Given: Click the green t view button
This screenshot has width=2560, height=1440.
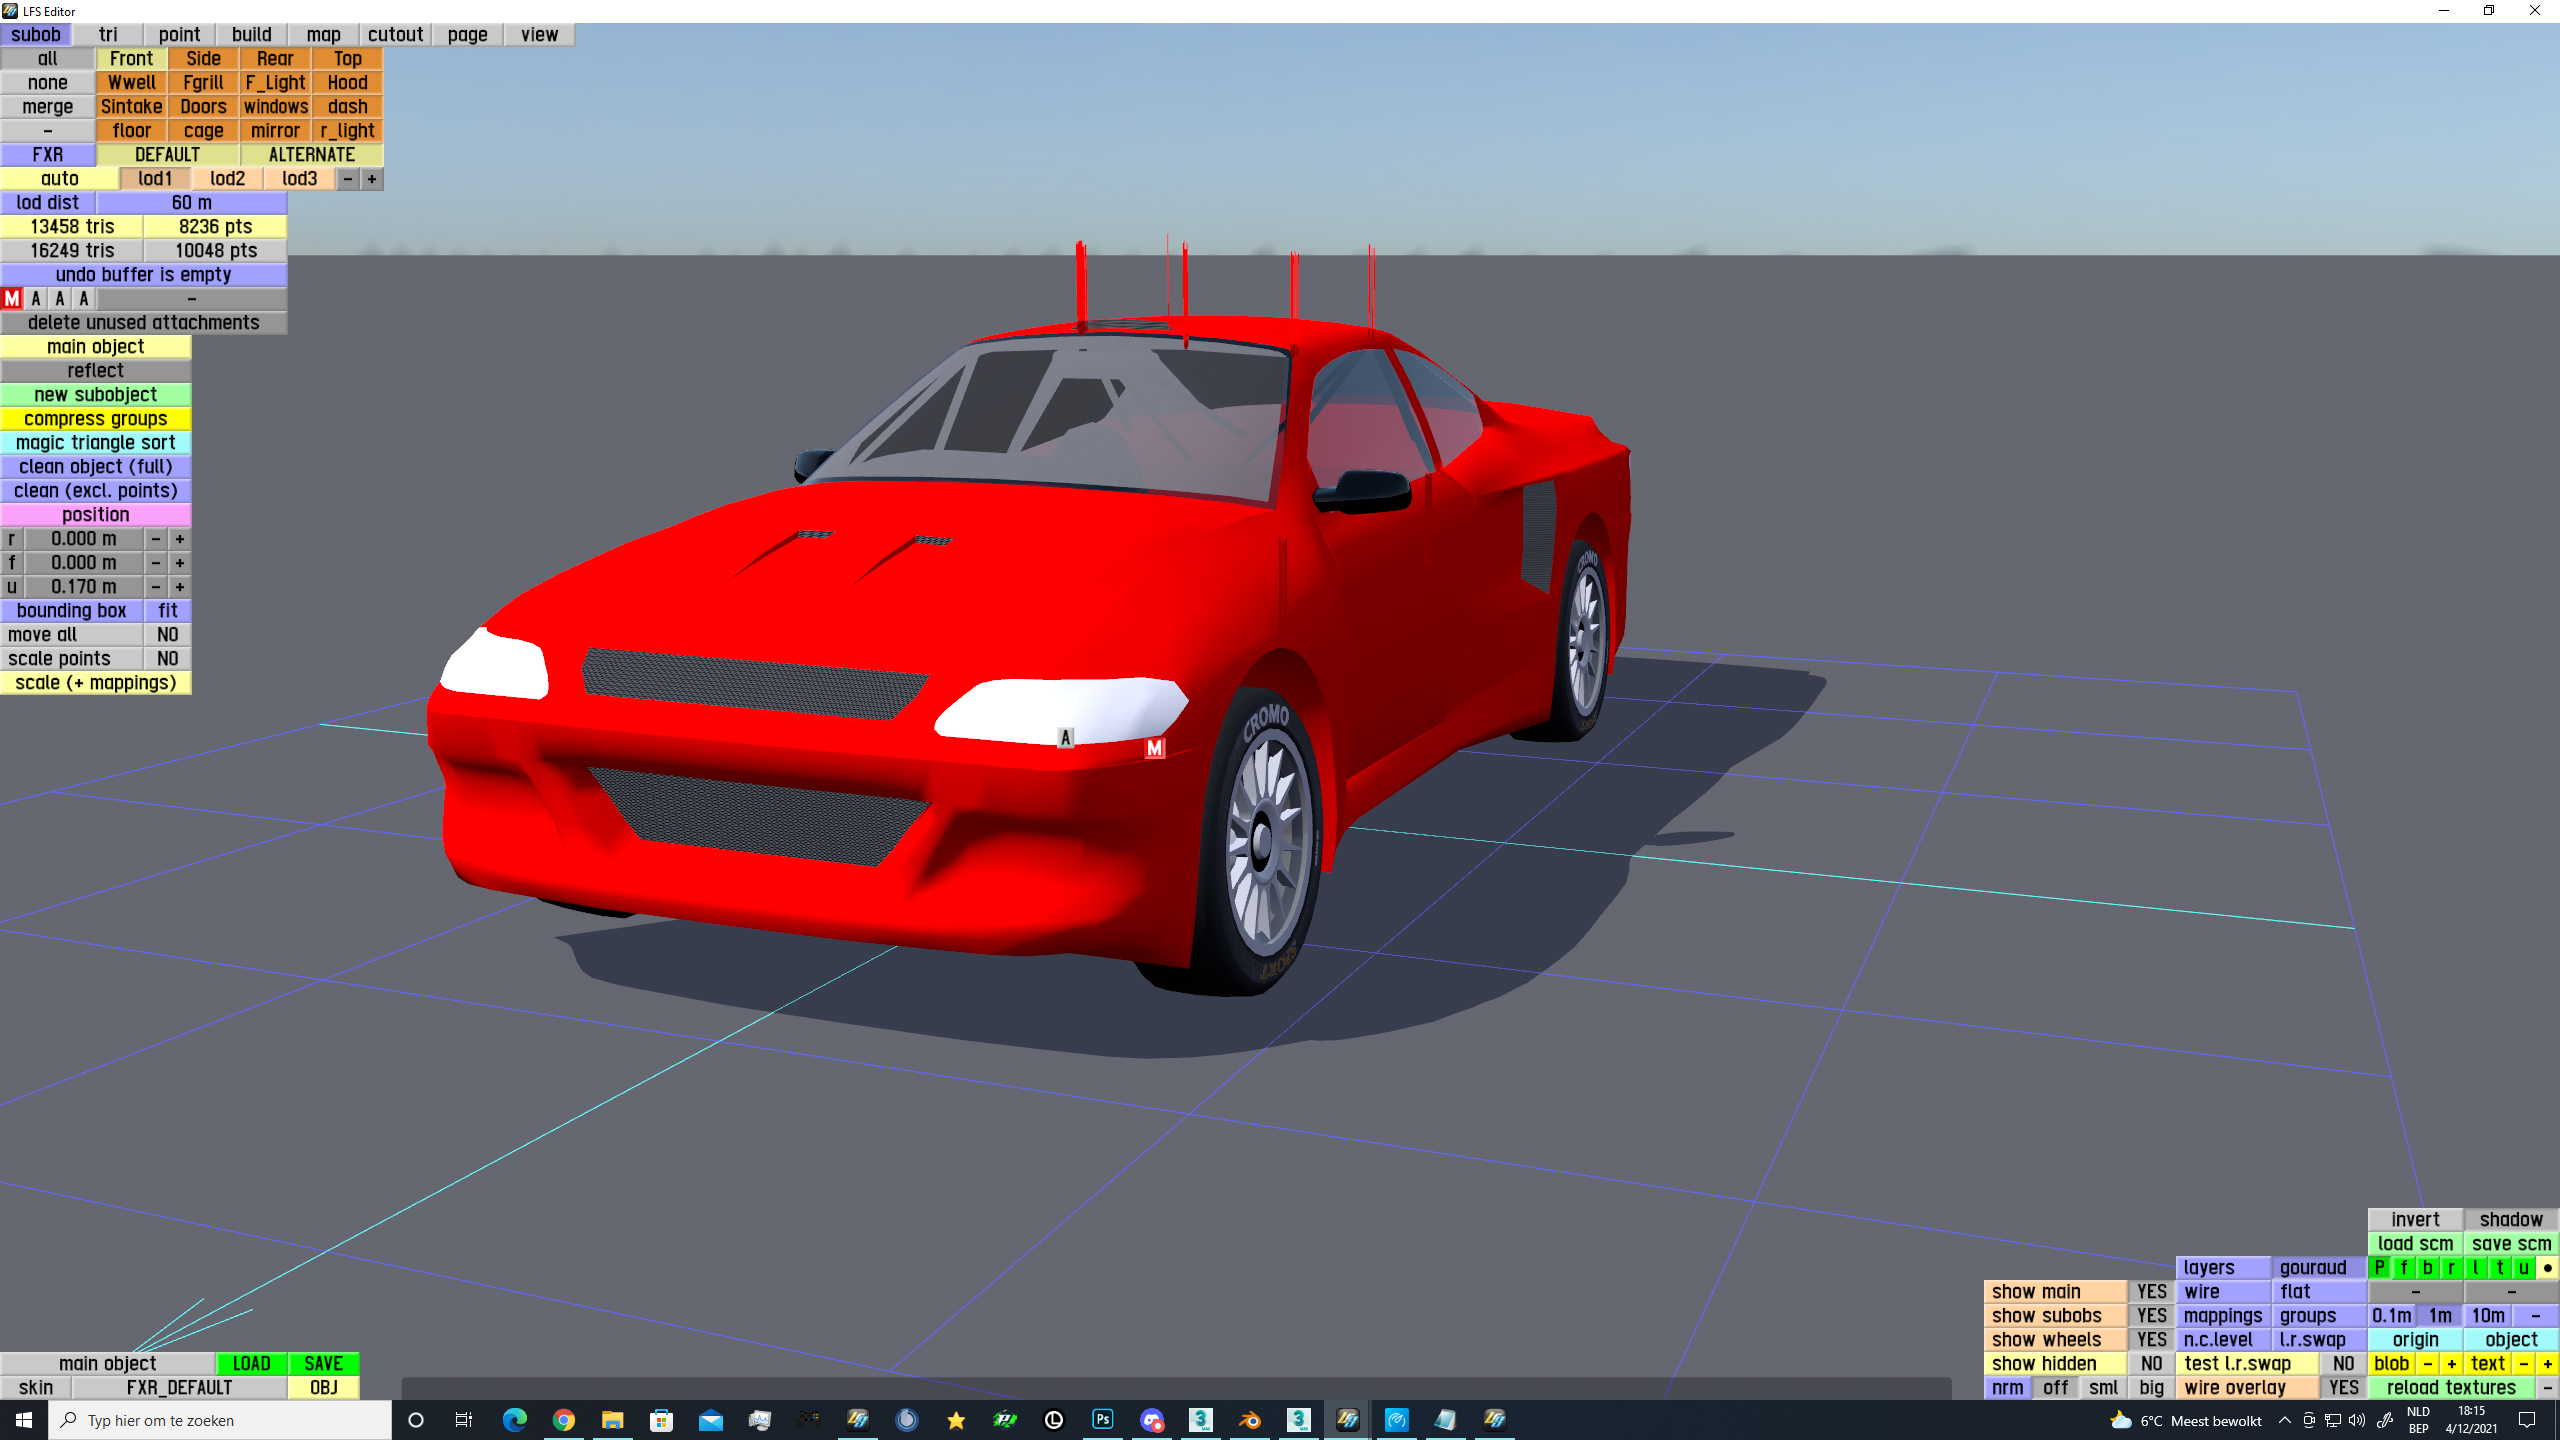Looking at the screenshot, I should point(2499,1268).
